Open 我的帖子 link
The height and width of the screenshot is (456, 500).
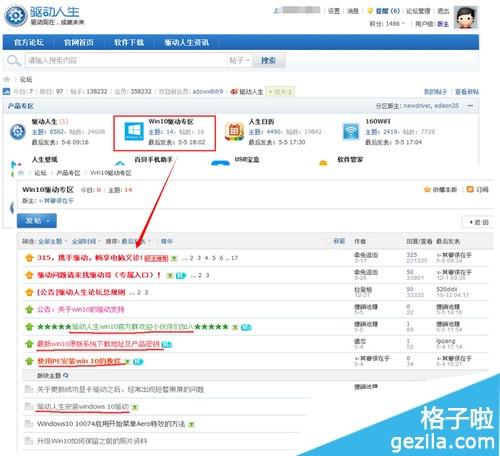pyautogui.click(x=435, y=92)
